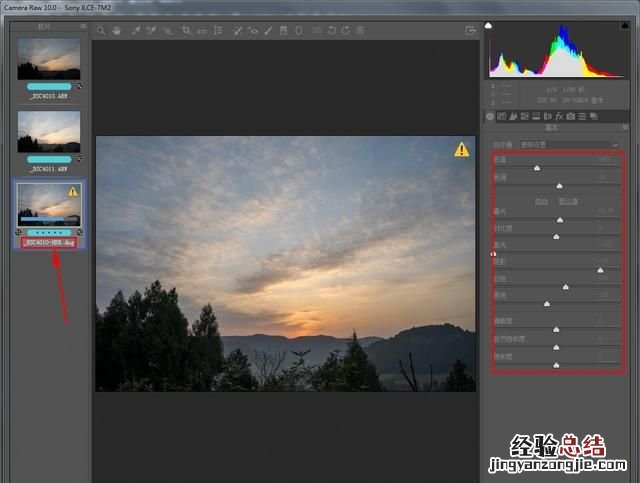Click the Contrast (对比度) slider handle
The width and height of the screenshot is (640, 483).
(556, 237)
